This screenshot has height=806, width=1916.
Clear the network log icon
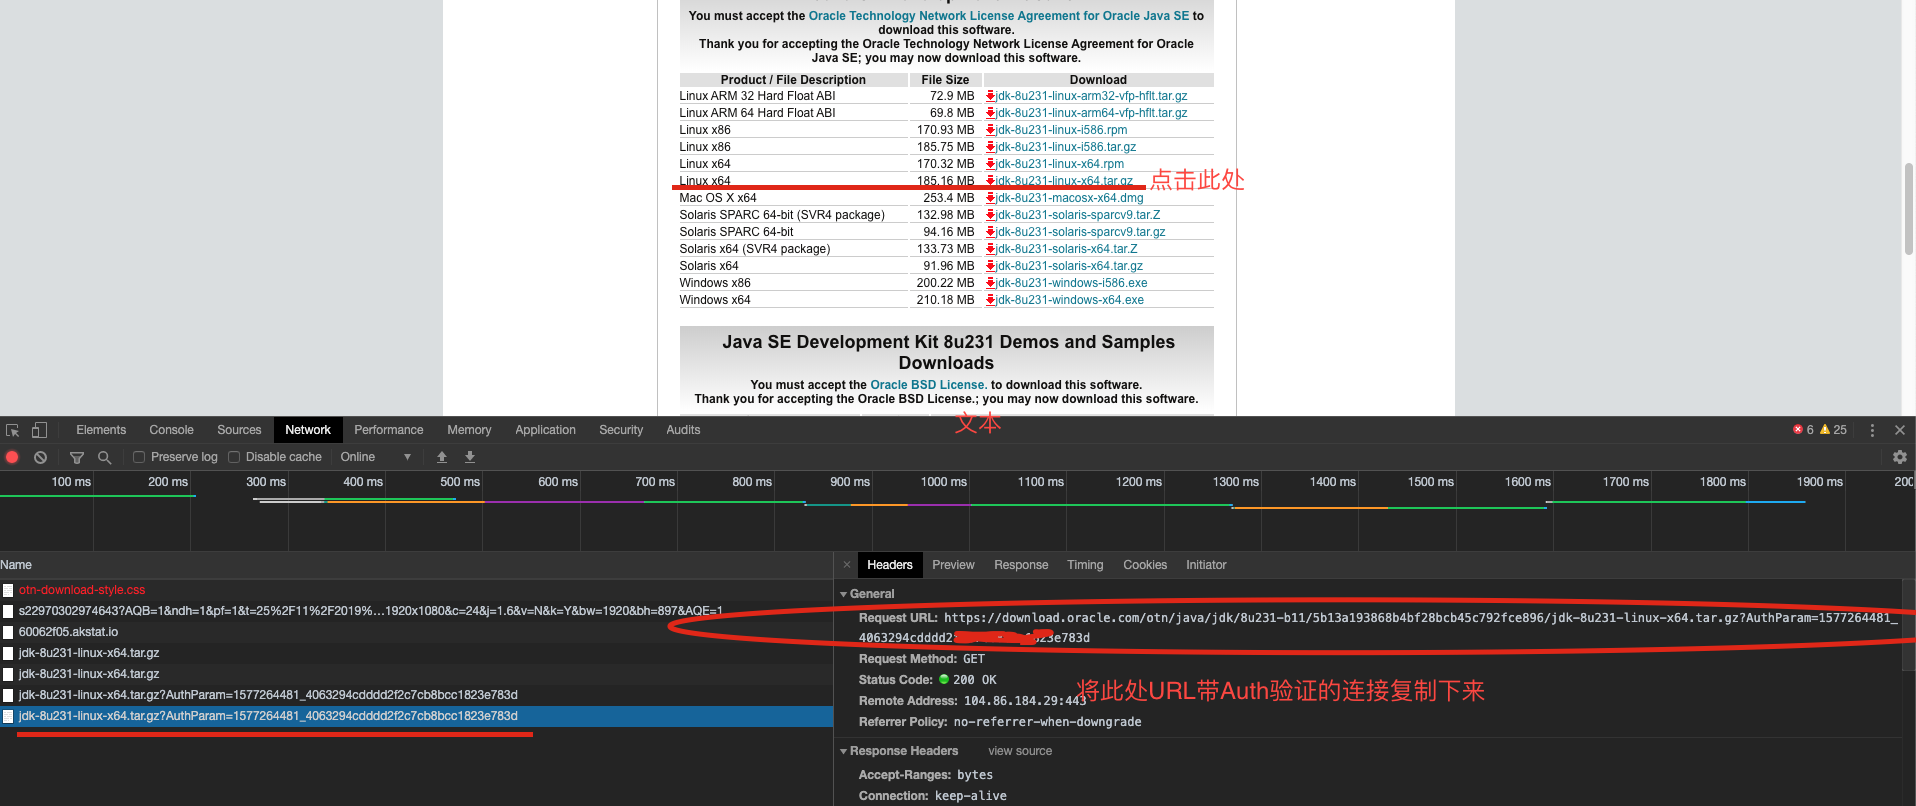pyautogui.click(x=40, y=457)
